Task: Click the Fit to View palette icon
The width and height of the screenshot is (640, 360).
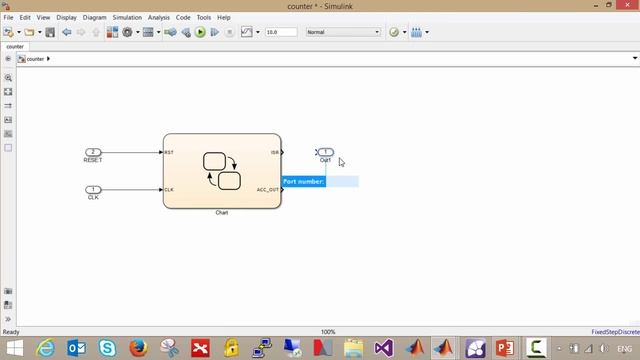Action: click(8, 92)
